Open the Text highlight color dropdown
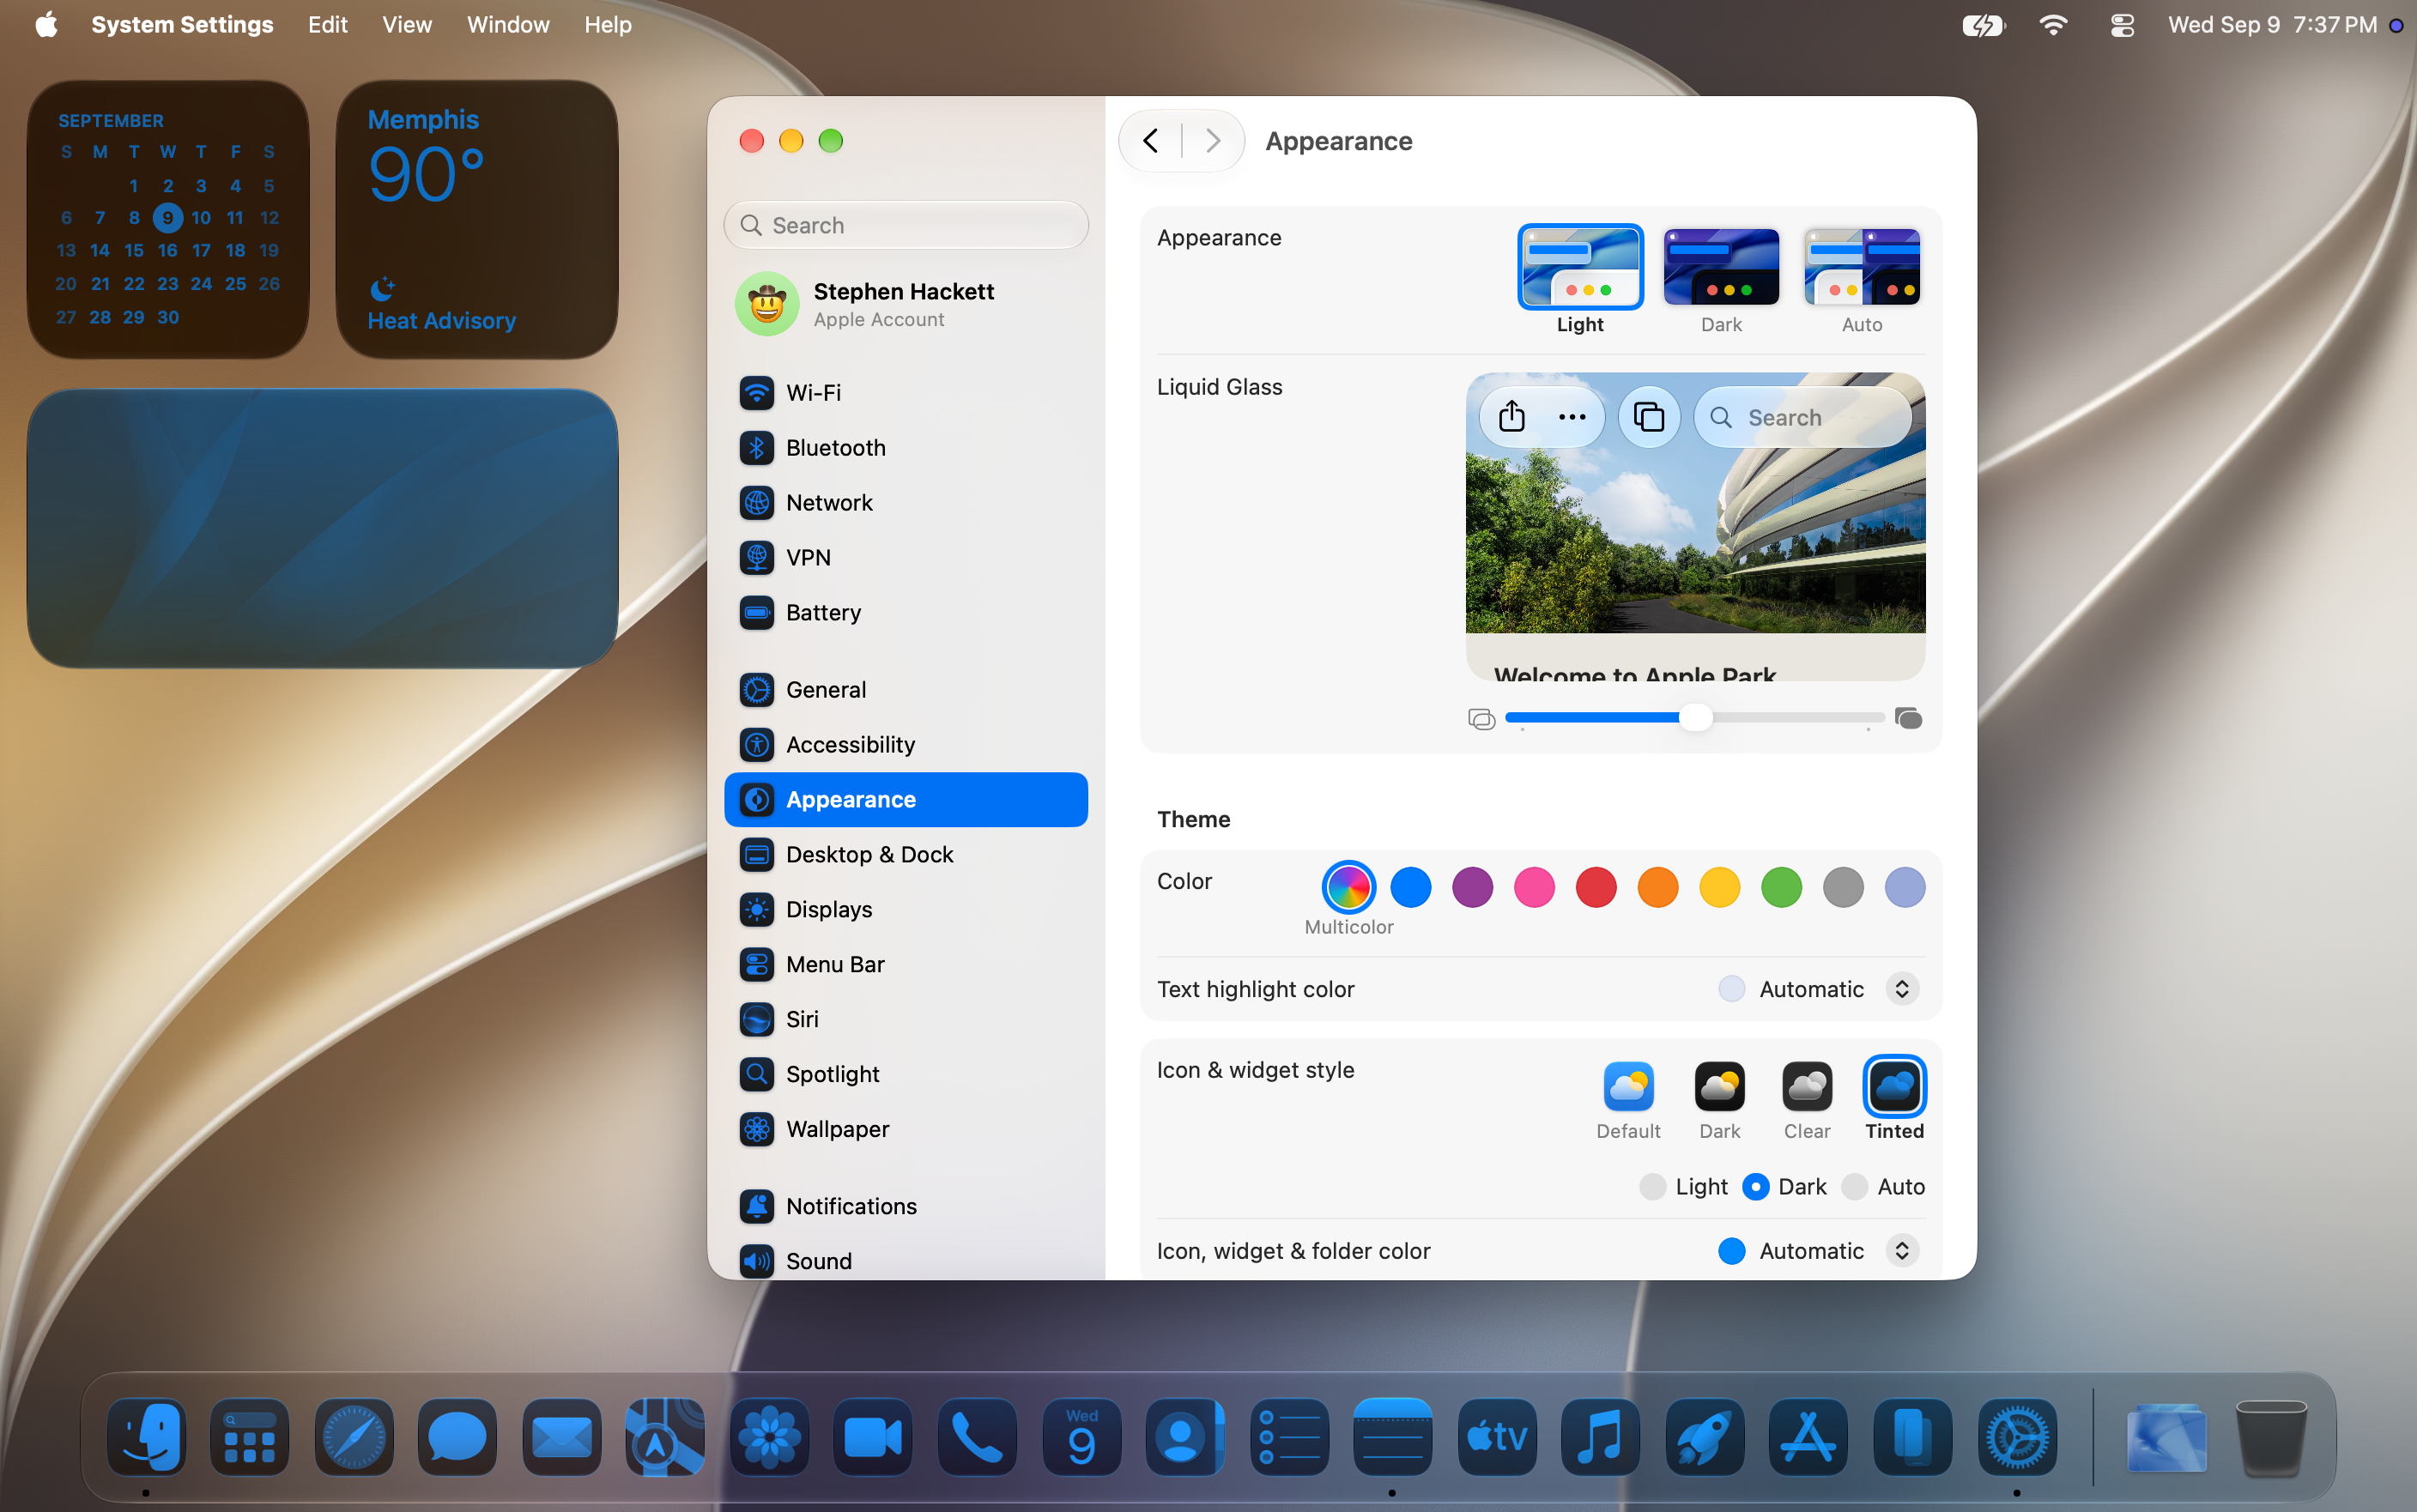The height and width of the screenshot is (1512, 2417). pyautogui.click(x=1901, y=989)
